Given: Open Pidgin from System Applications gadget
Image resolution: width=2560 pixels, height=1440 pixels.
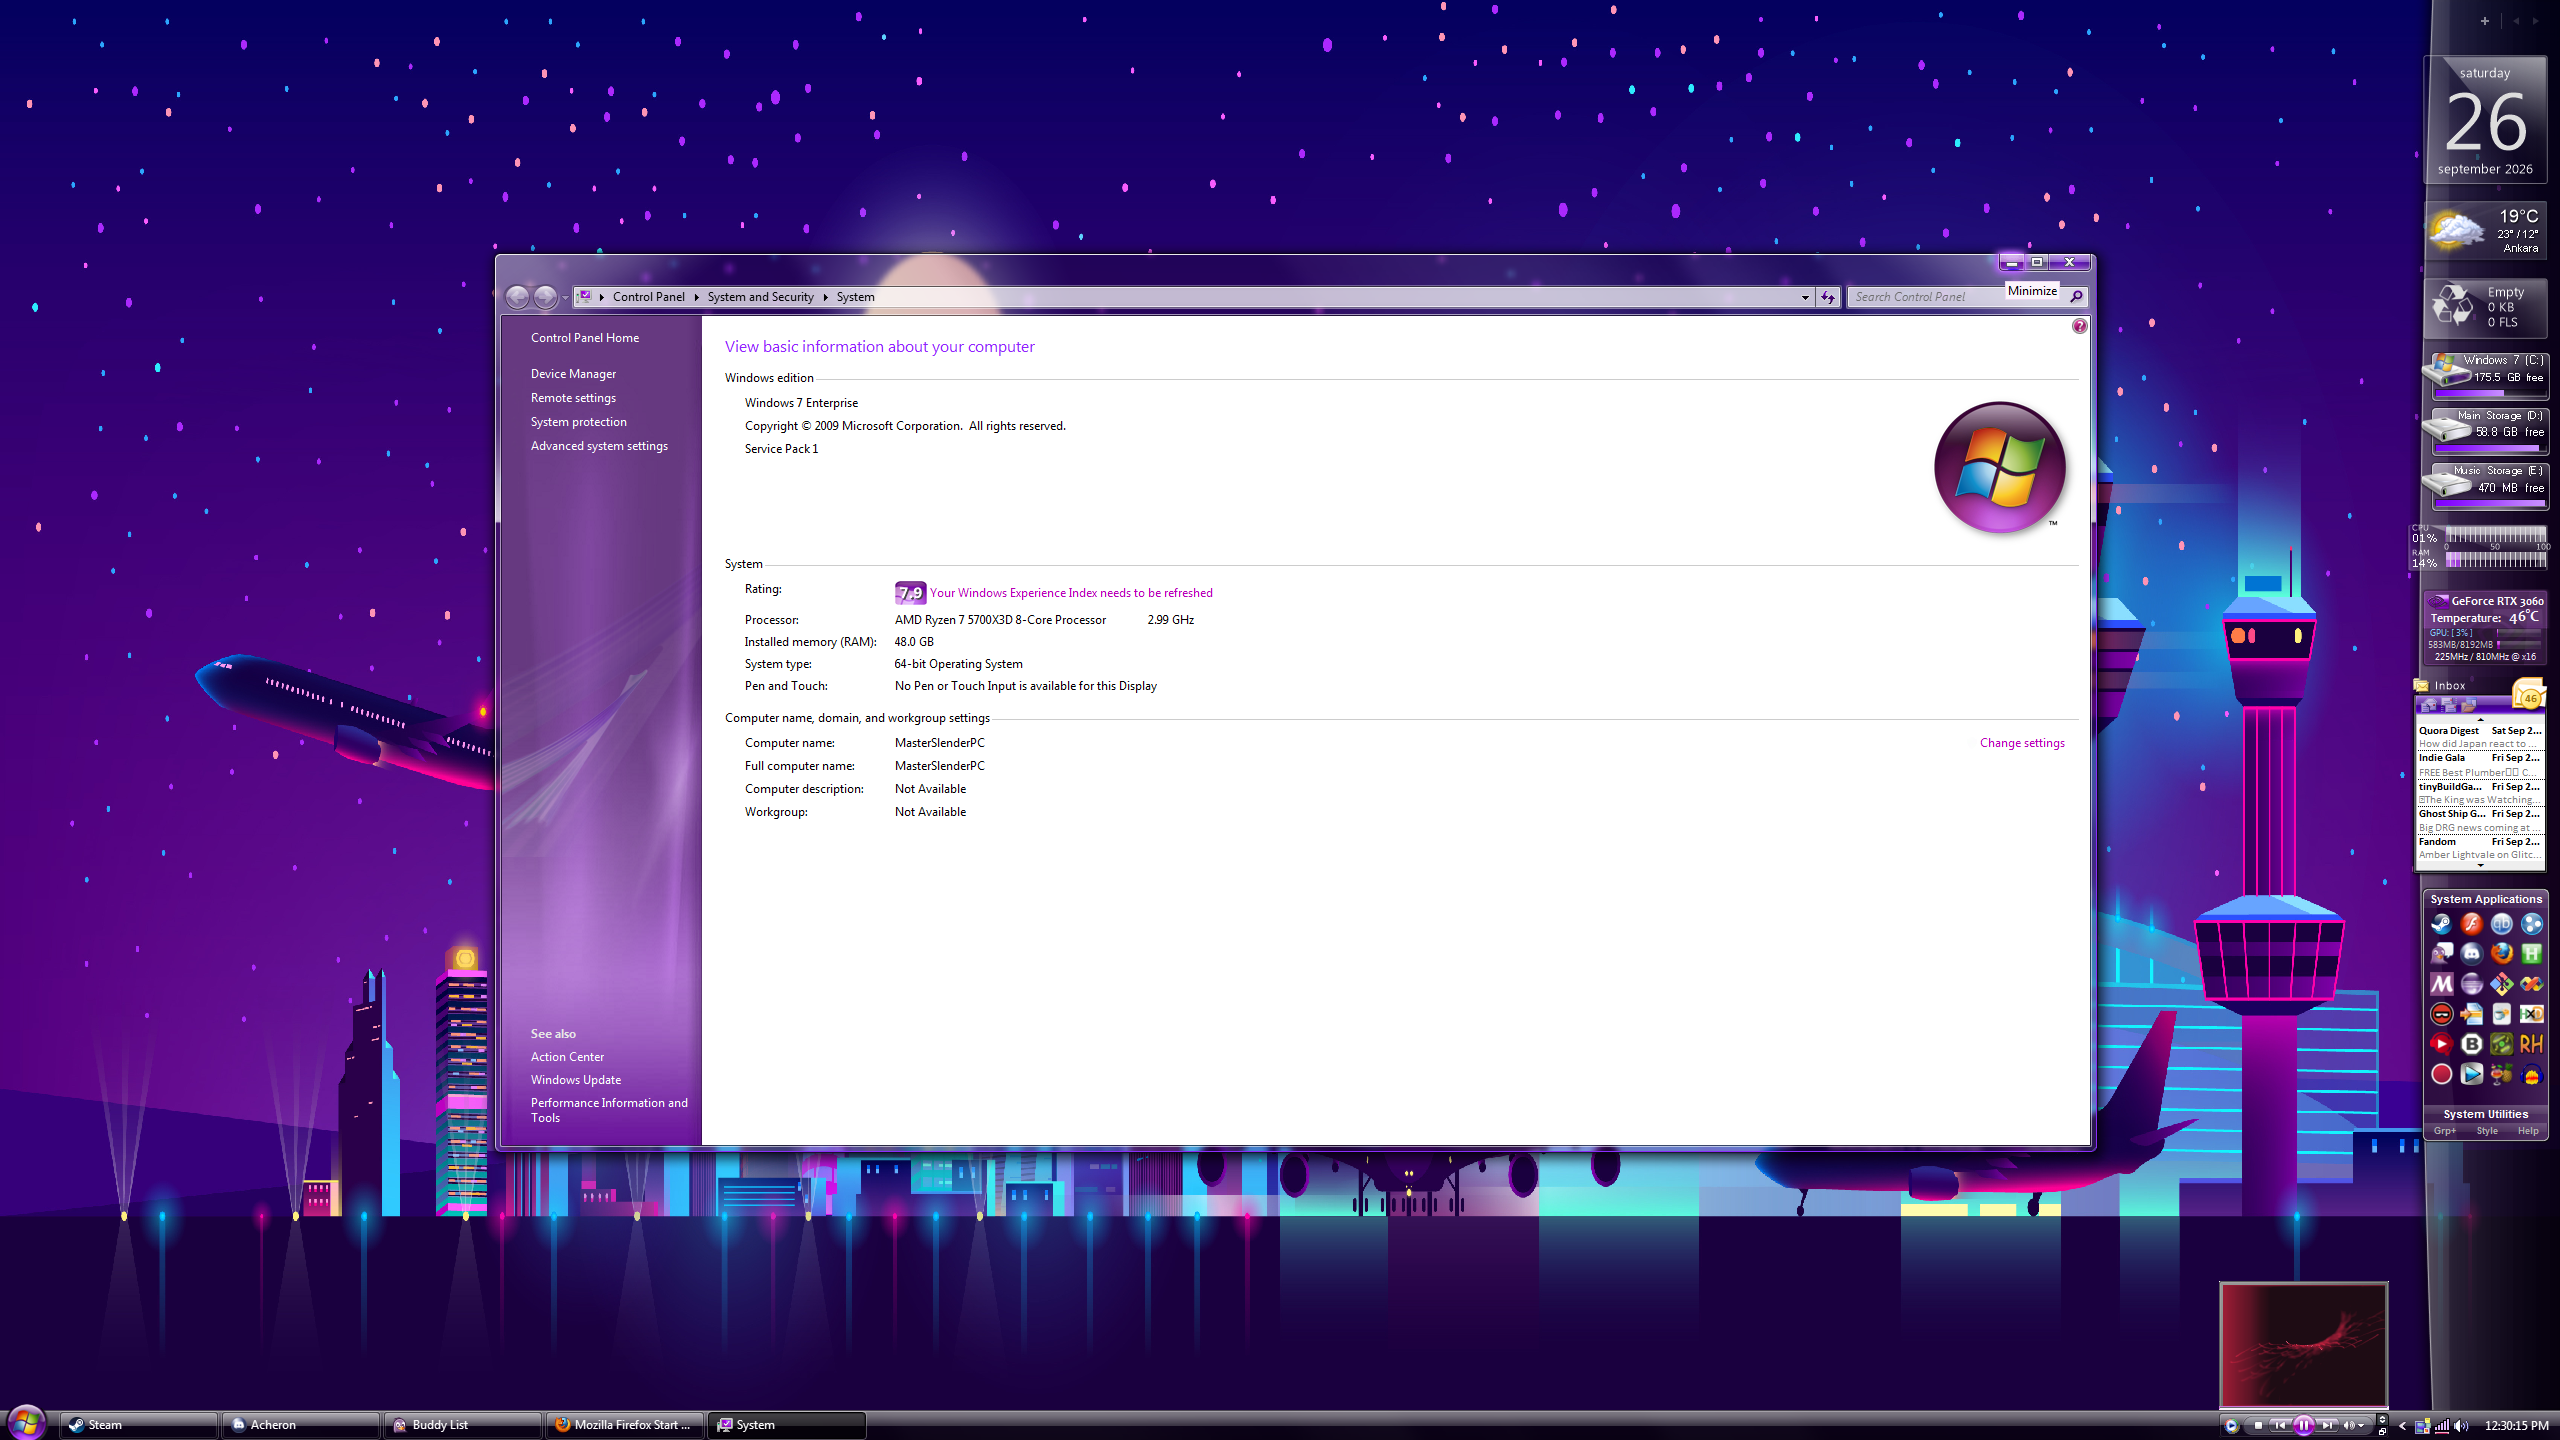Looking at the screenshot, I should pyautogui.click(x=2441, y=954).
